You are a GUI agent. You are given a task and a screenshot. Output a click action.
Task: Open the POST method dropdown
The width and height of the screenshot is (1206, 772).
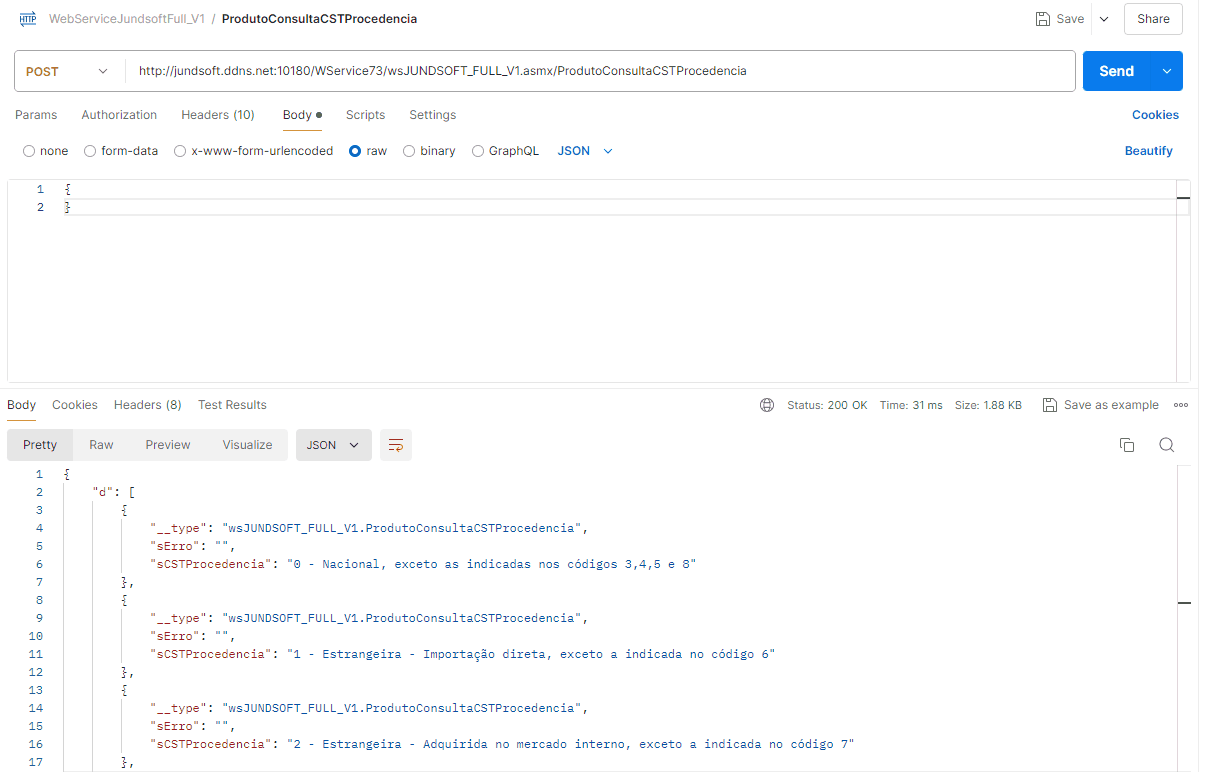point(68,71)
